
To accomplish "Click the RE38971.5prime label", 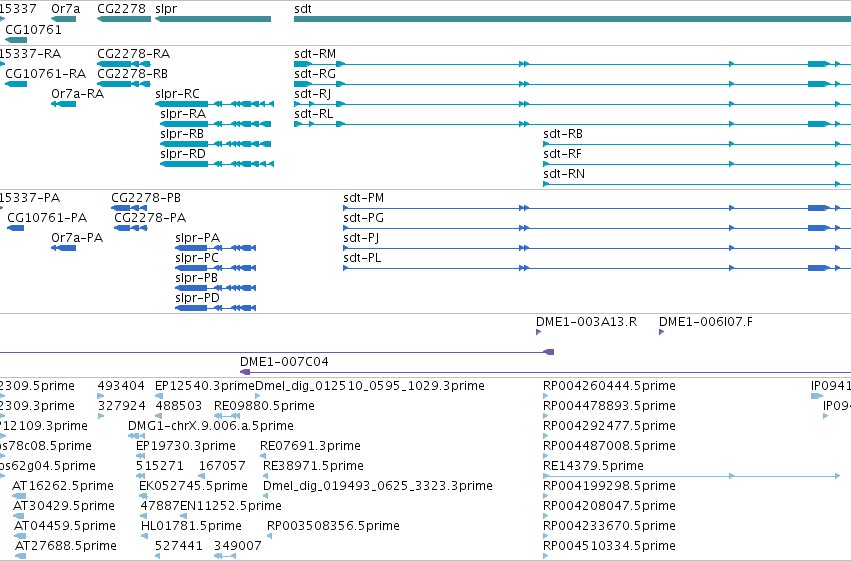I will pos(313,466).
